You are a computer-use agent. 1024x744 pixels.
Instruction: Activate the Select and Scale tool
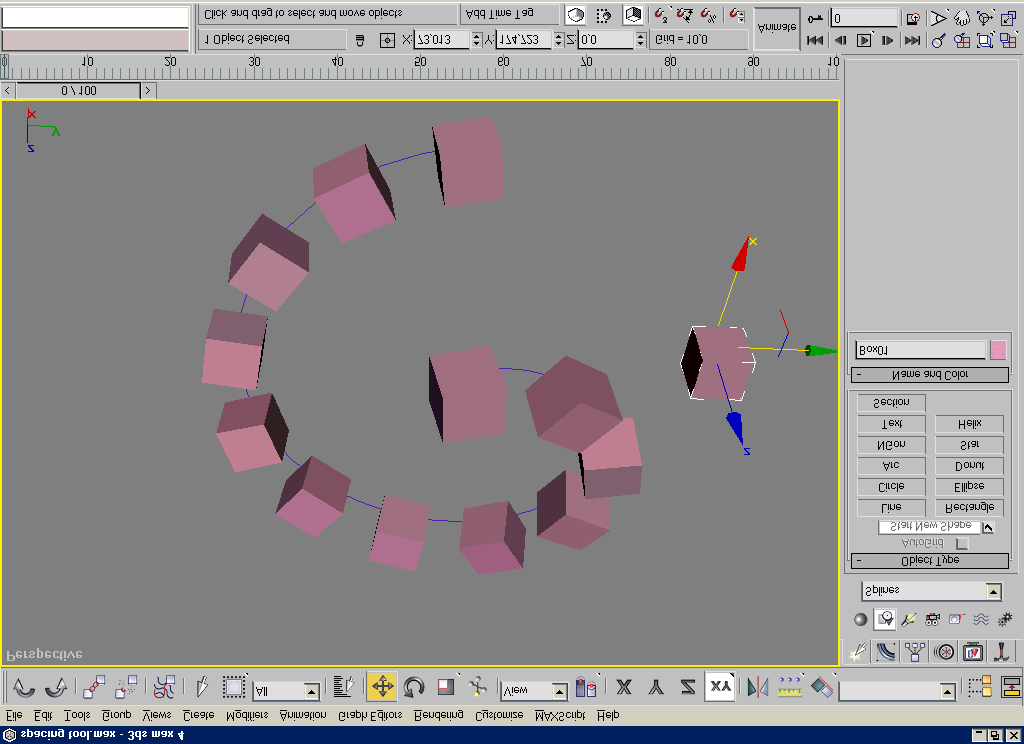[446, 687]
